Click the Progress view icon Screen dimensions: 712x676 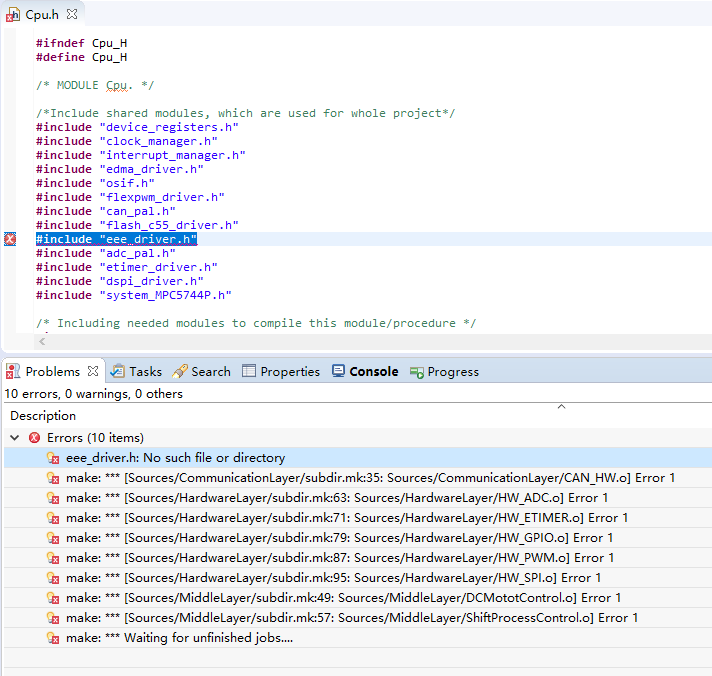pos(416,372)
